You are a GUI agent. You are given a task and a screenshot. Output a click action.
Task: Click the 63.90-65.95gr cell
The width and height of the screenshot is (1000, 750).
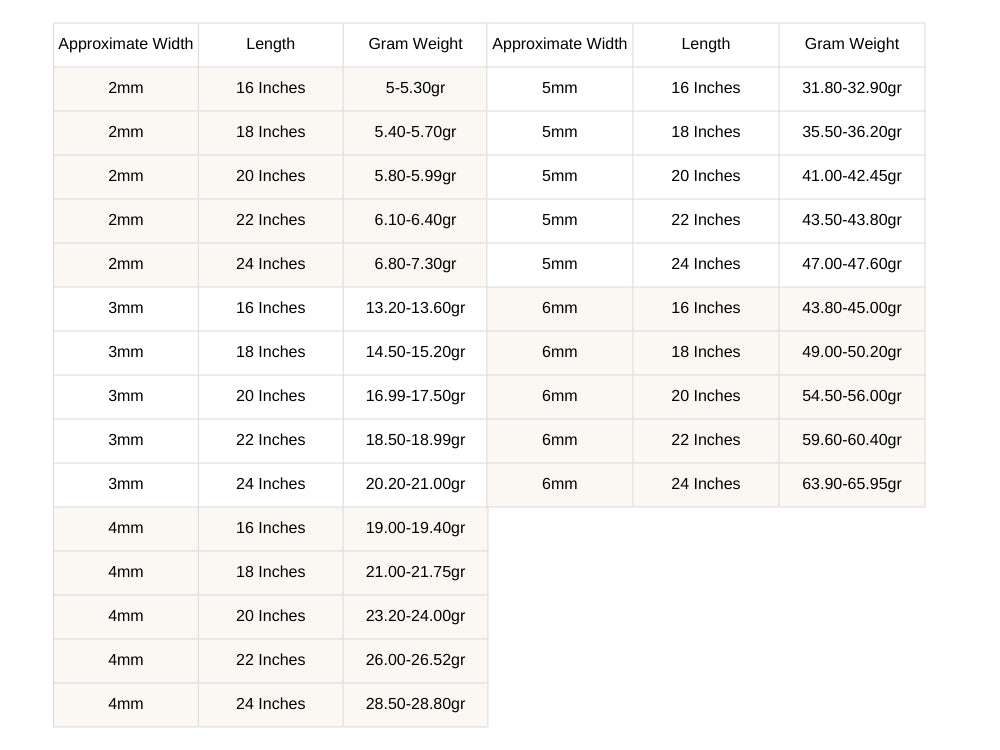pyautogui.click(x=851, y=484)
